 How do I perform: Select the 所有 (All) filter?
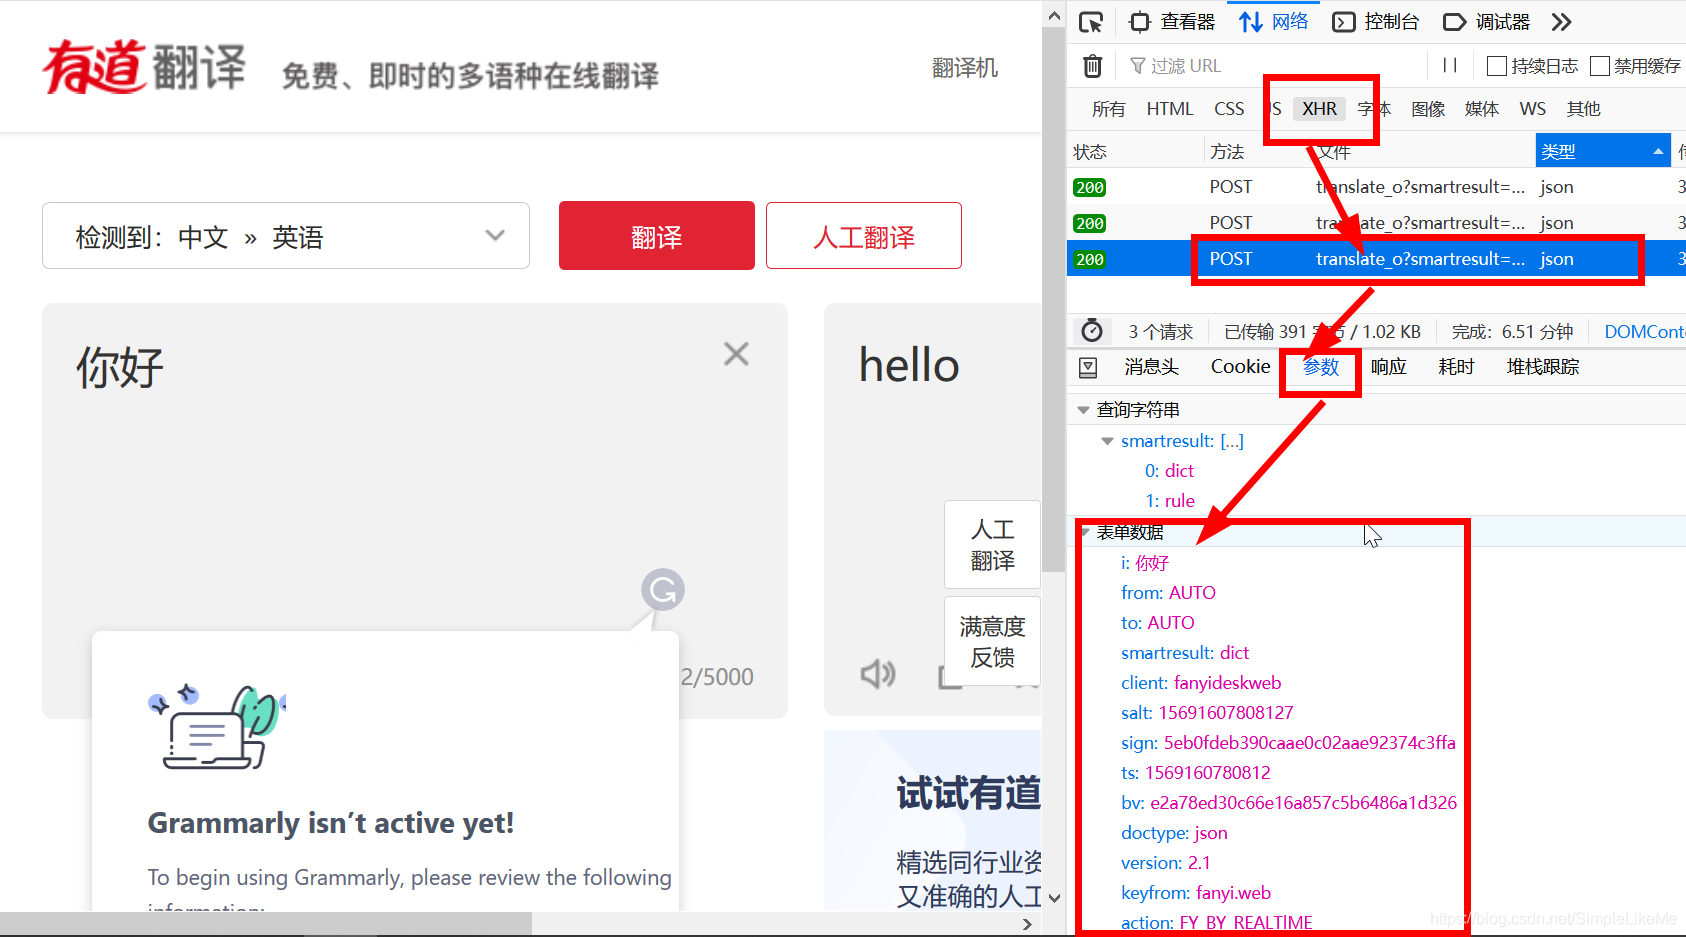click(x=1109, y=109)
